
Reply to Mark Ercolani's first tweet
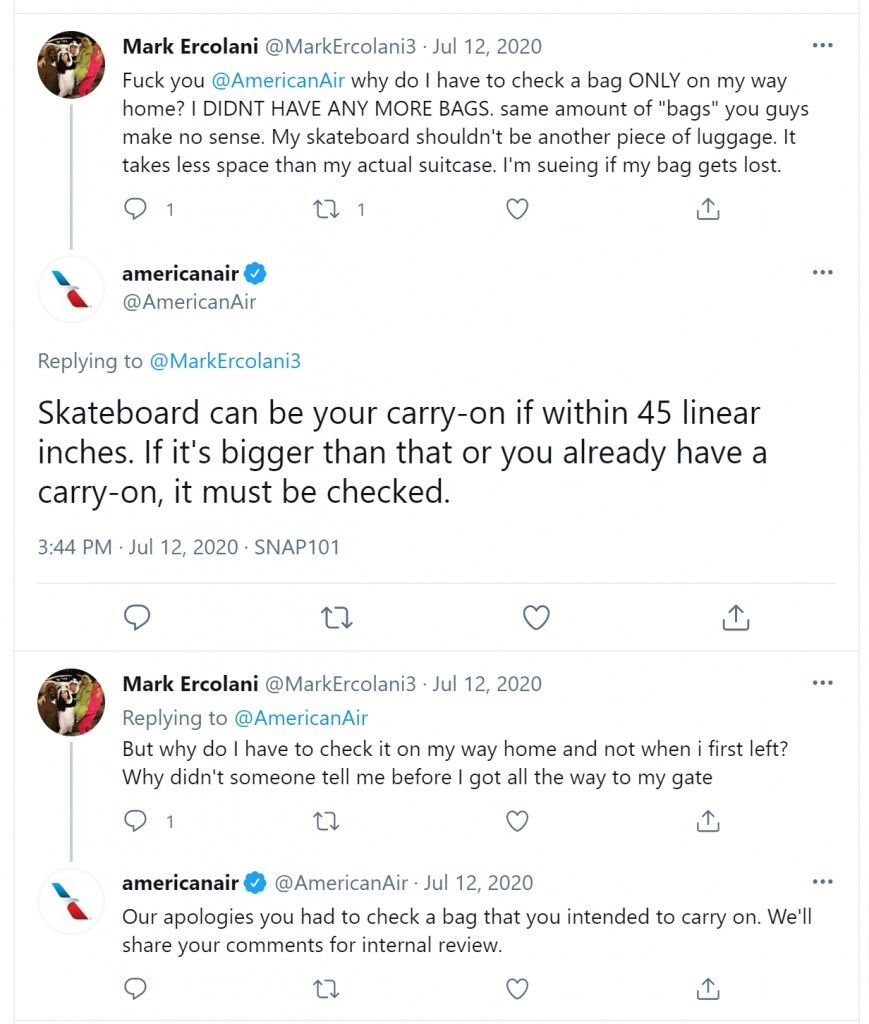(135, 209)
